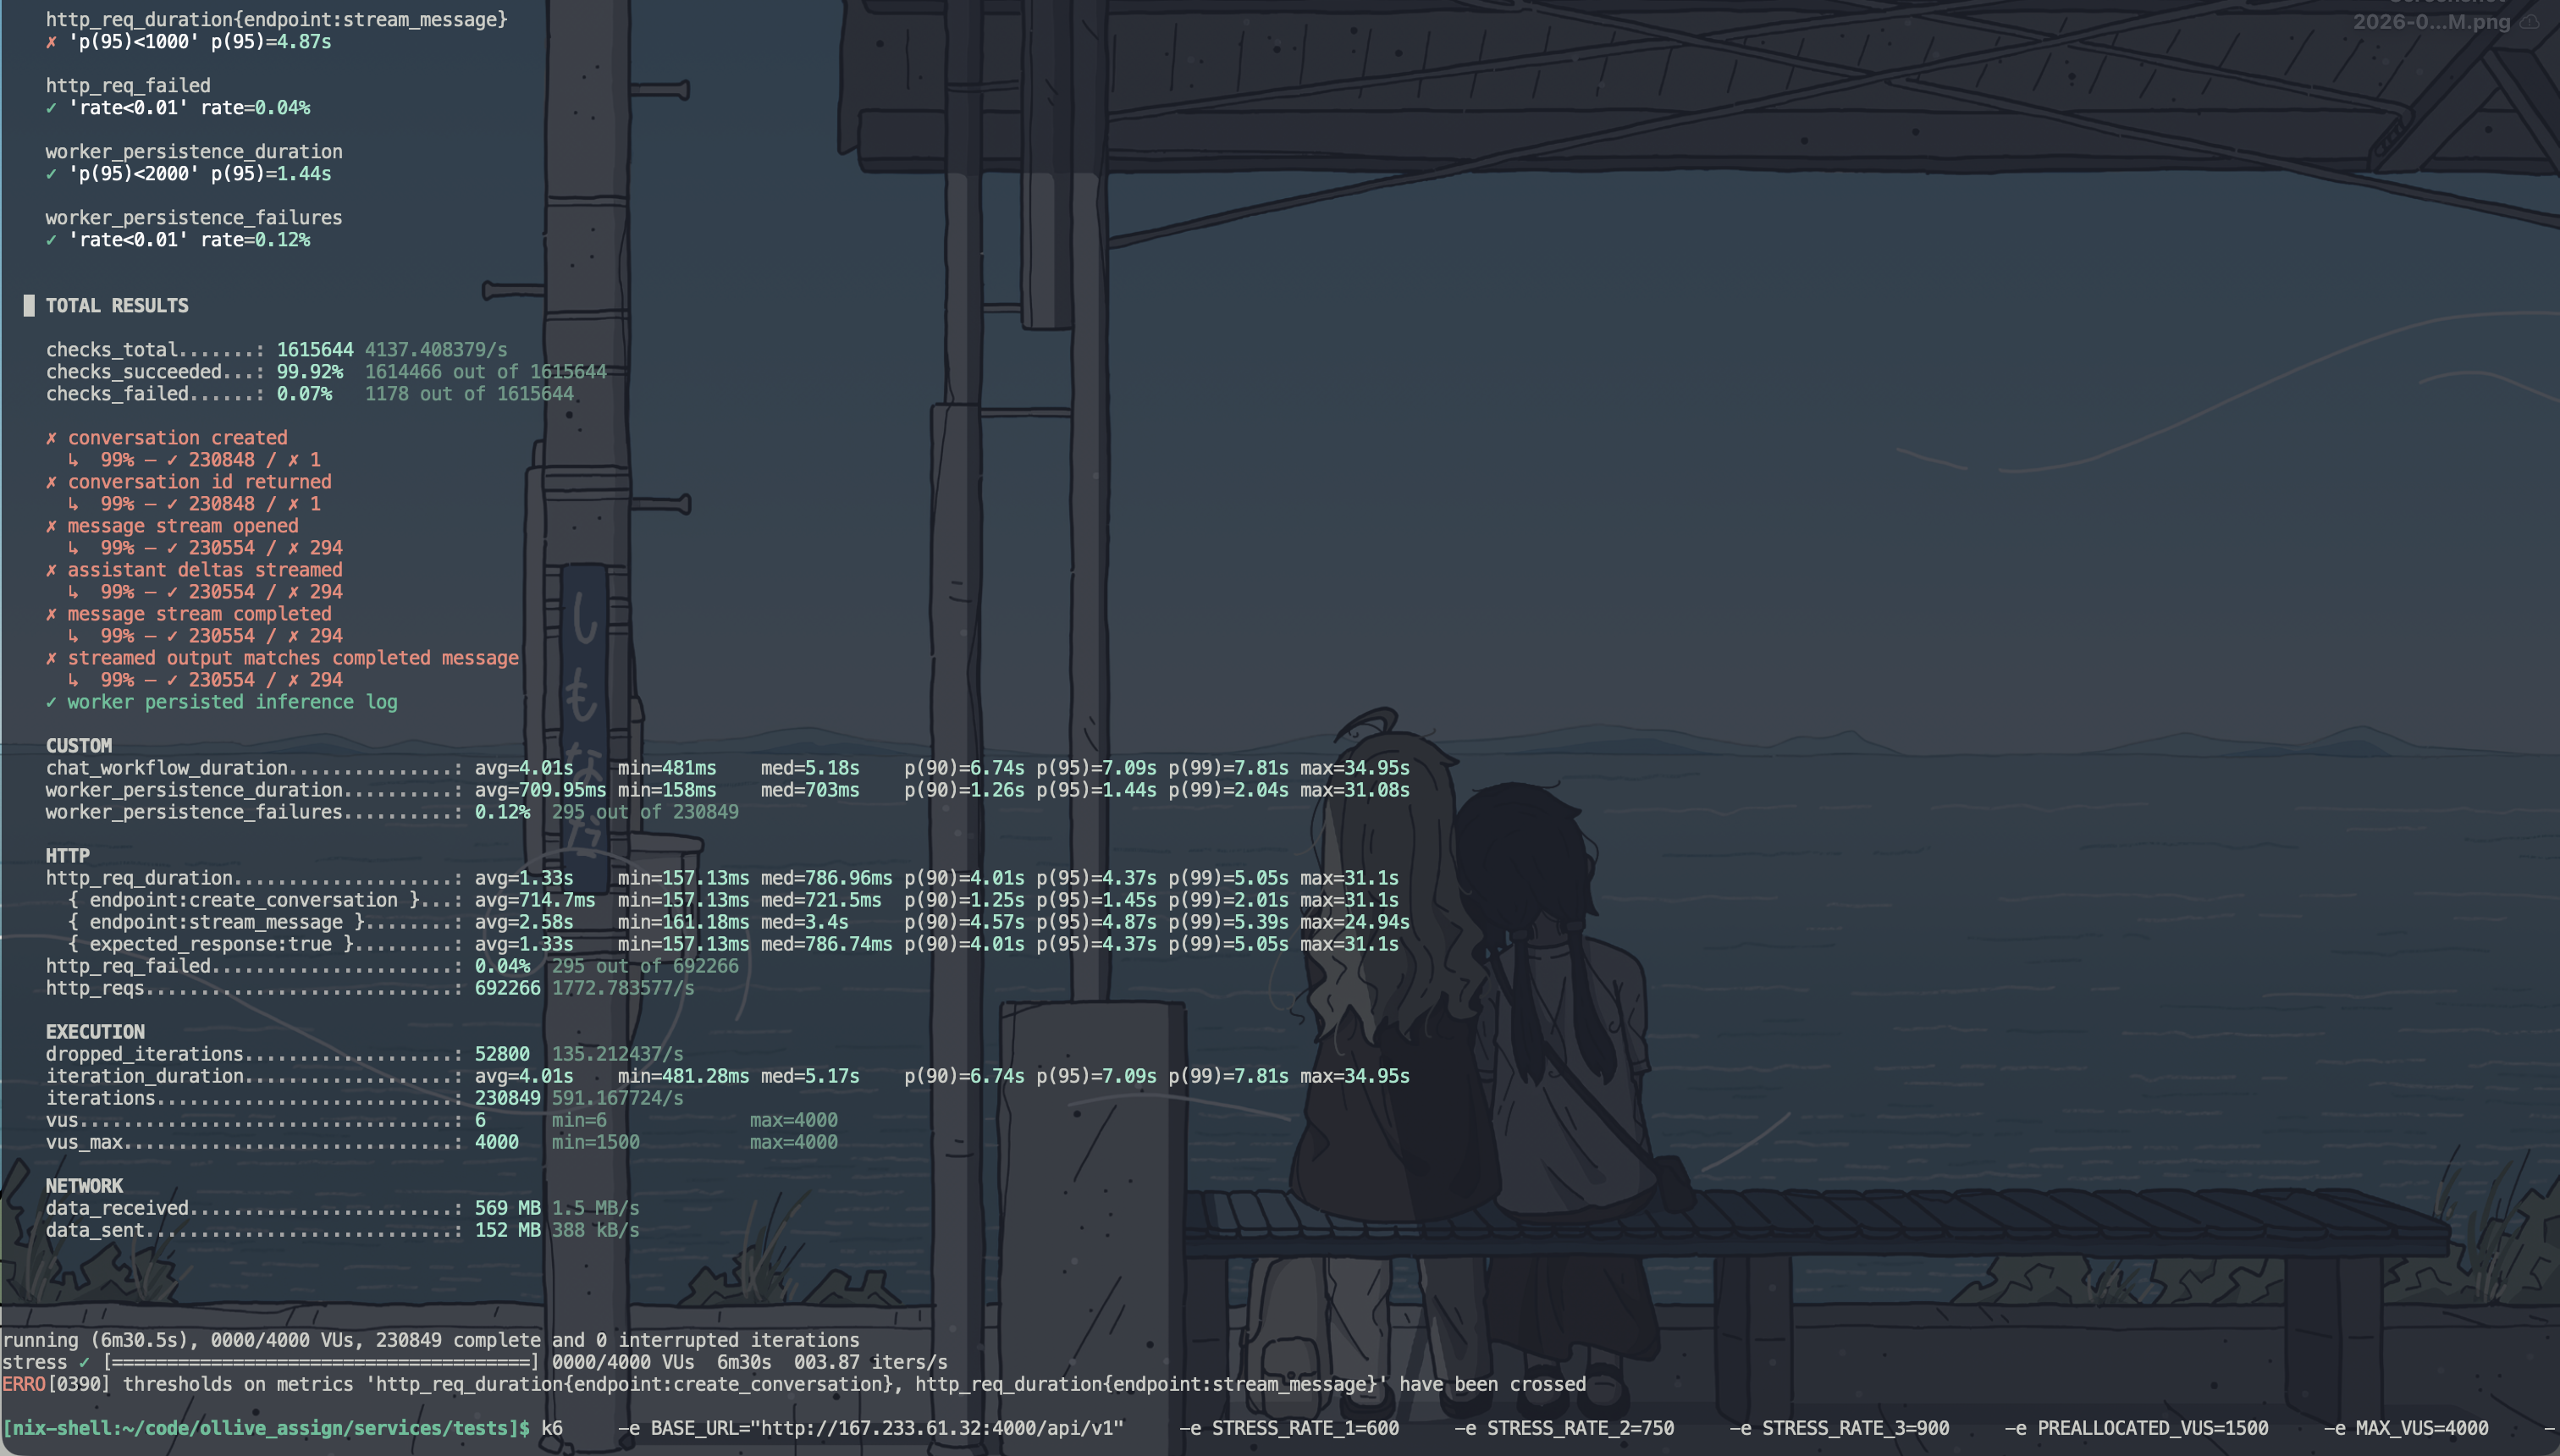2560x1456 pixels.
Task: Click the CUSTOM section heading
Action: (x=79, y=746)
